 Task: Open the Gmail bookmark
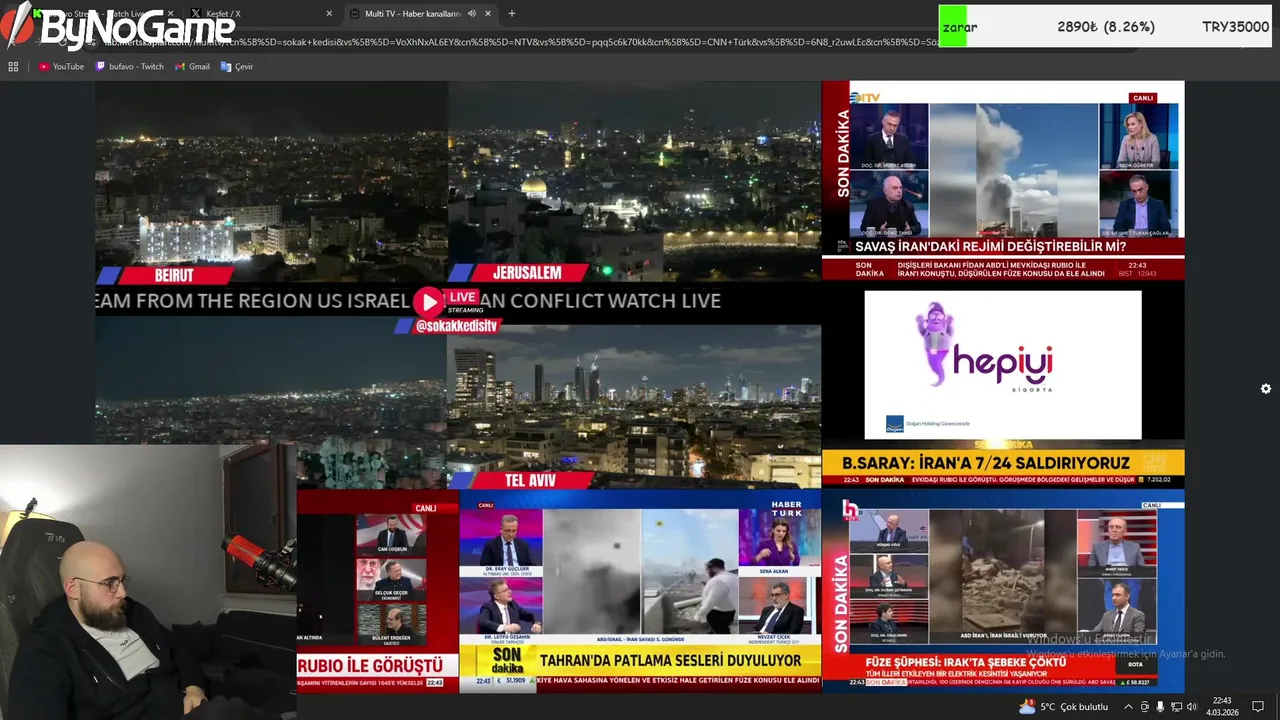point(192,66)
